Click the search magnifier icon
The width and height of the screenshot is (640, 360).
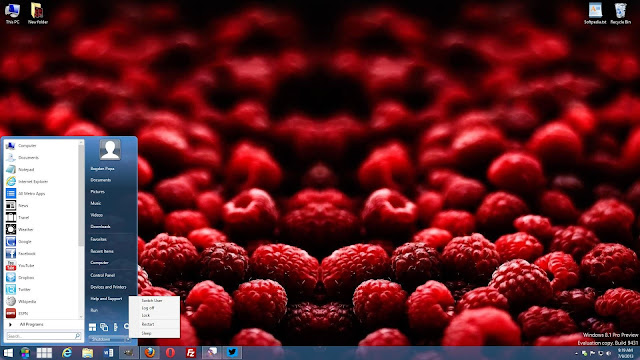(x=78, y=336)
